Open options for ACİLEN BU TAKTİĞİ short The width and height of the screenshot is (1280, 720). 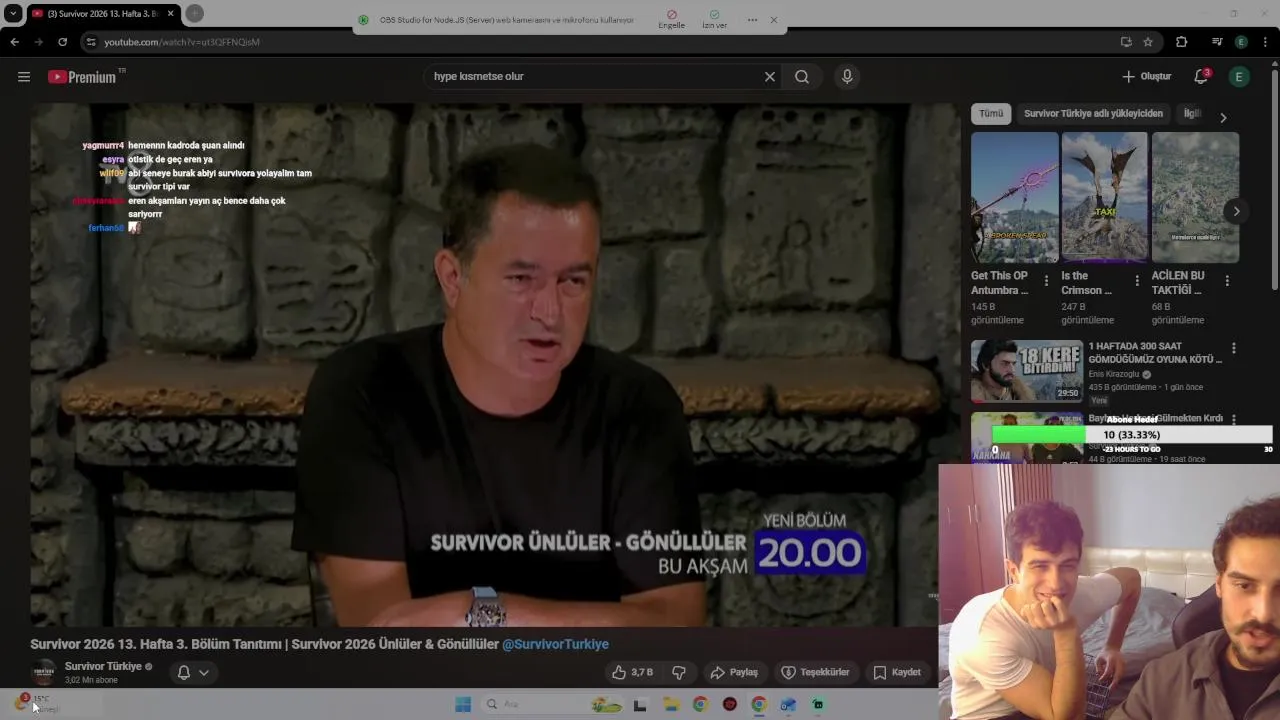pos(1227,281)
